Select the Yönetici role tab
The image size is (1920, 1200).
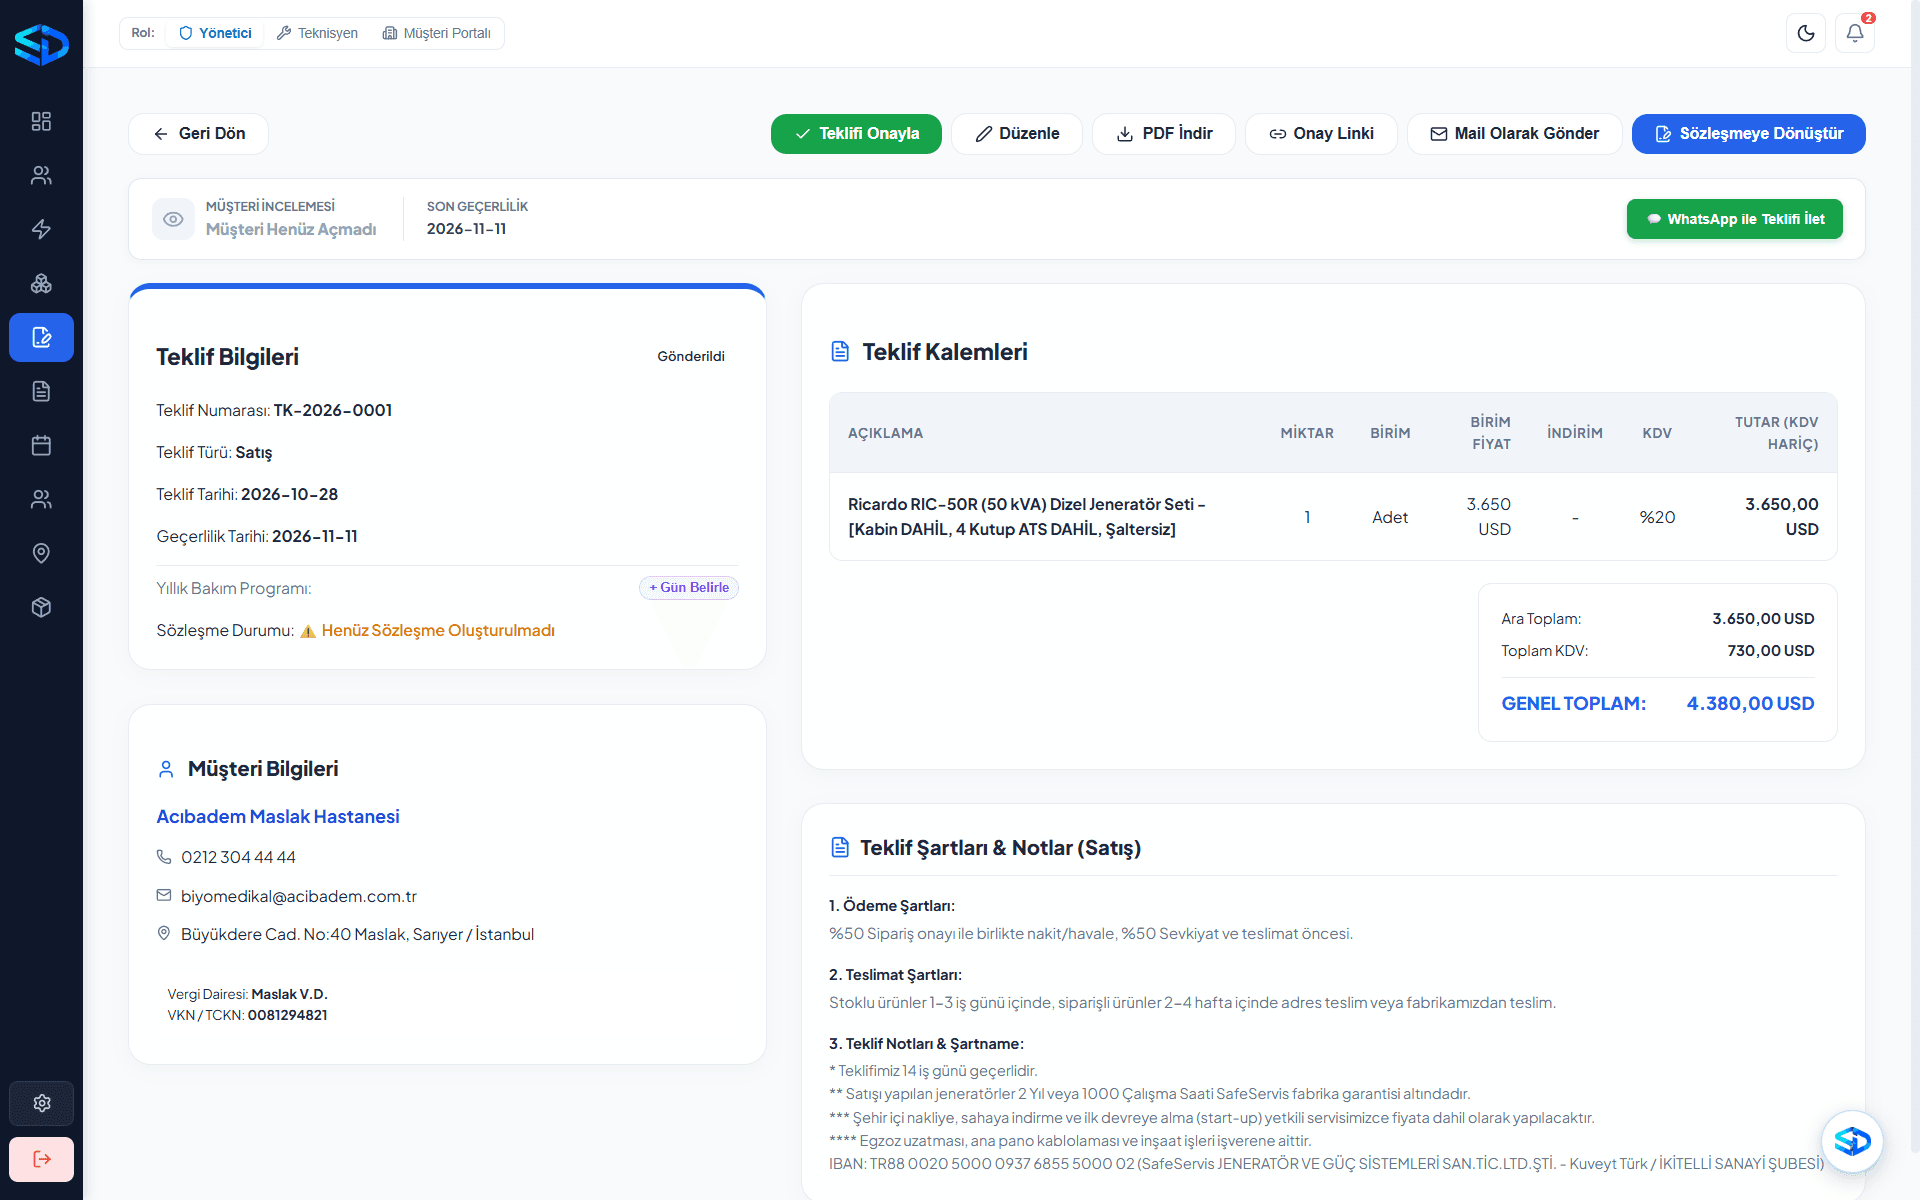pyautogui.click(x=215, y=33)
